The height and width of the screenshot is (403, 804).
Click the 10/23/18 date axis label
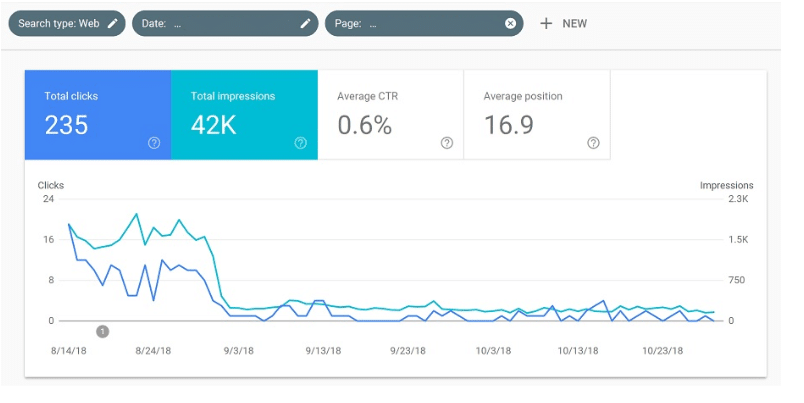coord(663,351)
